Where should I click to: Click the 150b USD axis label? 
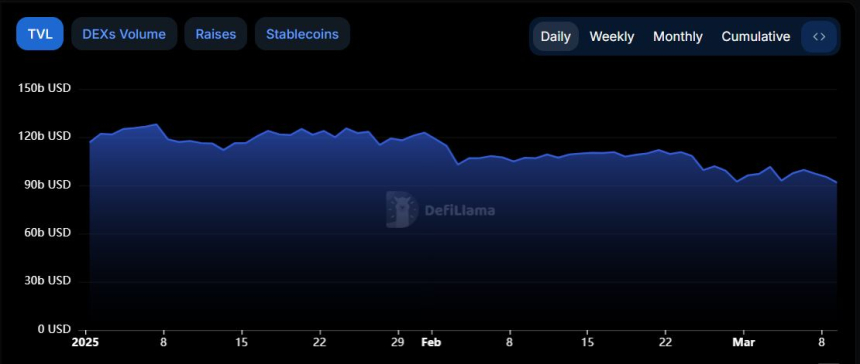[45, 88]
